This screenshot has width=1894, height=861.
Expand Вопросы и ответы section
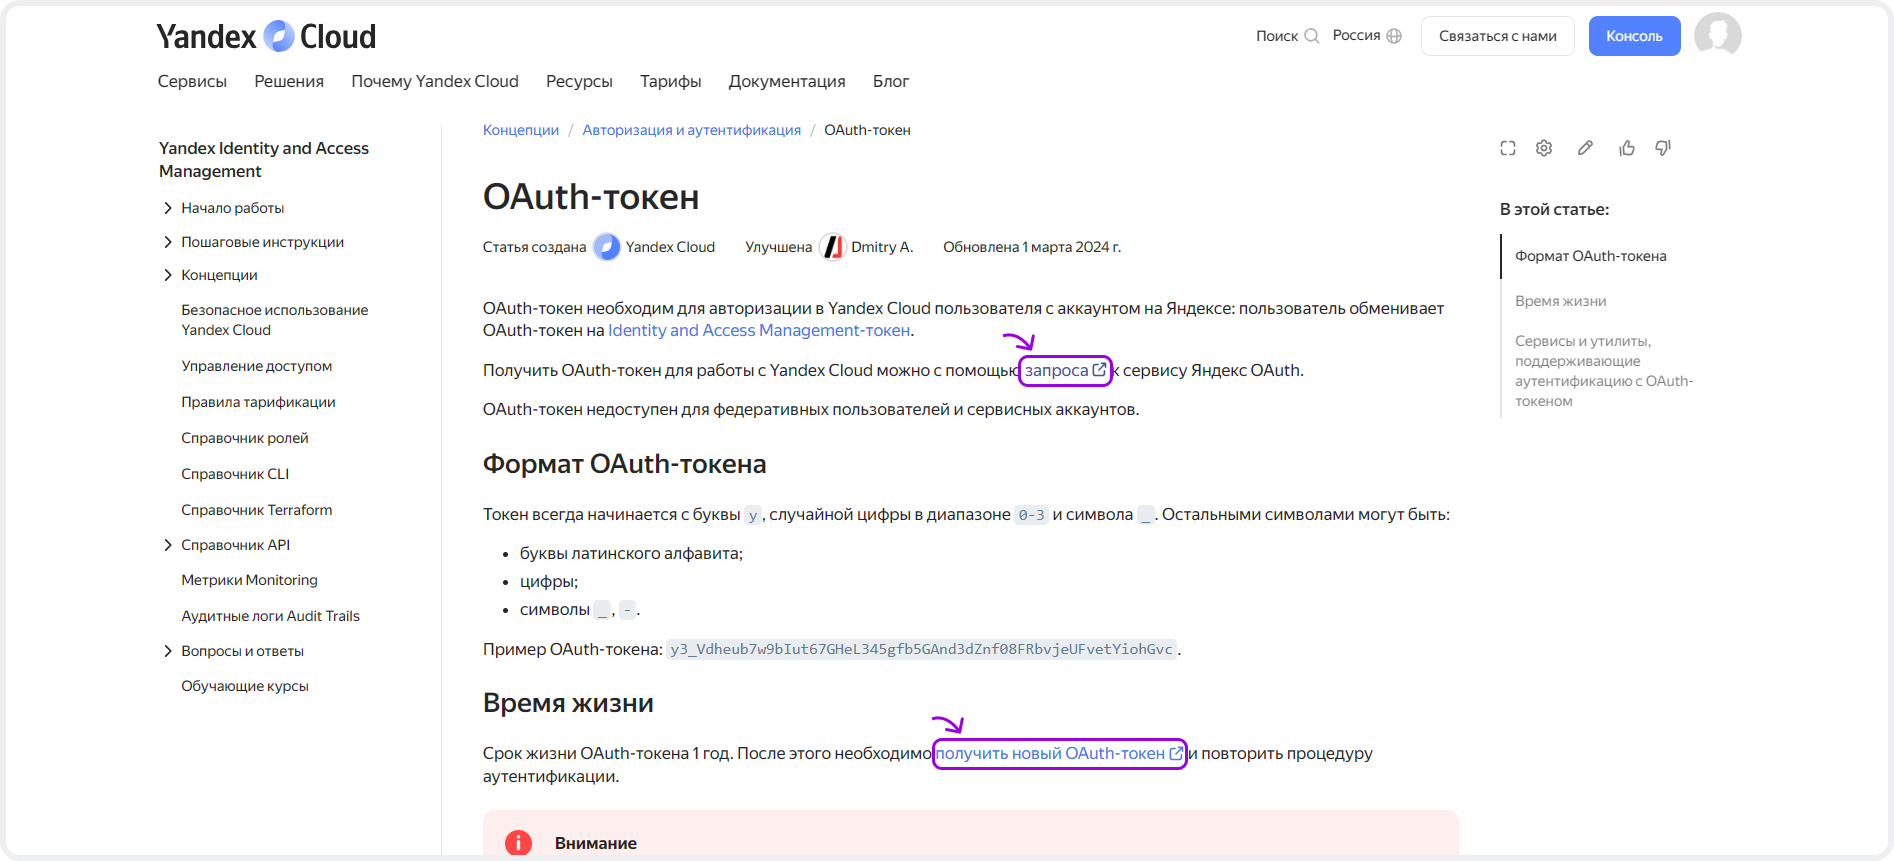pos(168,651)
